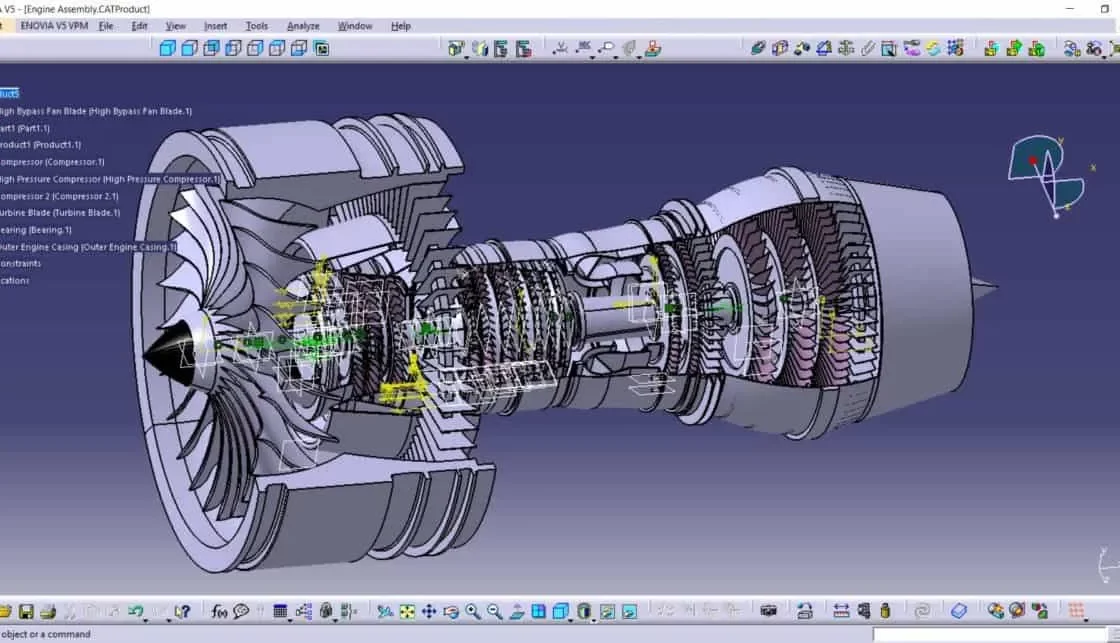Click the compass in the 3D view

[x=1047, y=176]
